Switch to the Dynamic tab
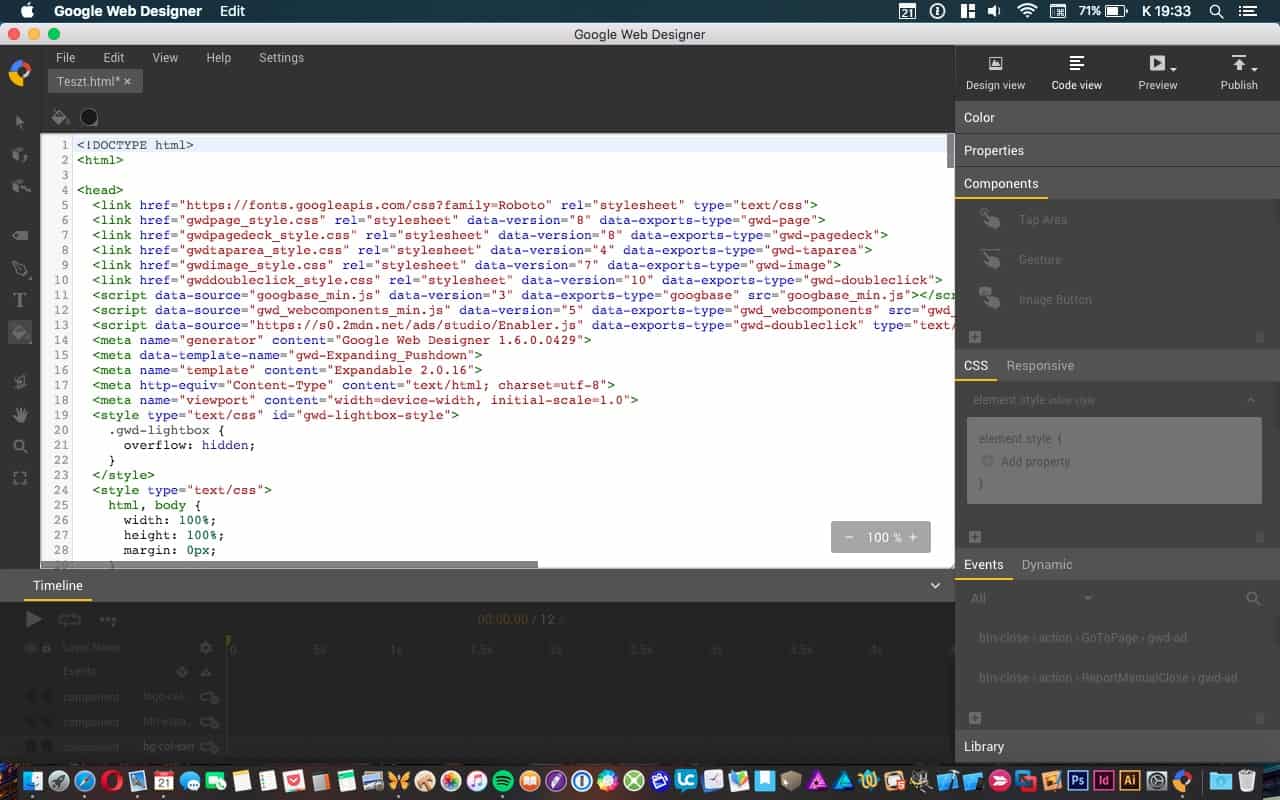 coord(1047,565)
